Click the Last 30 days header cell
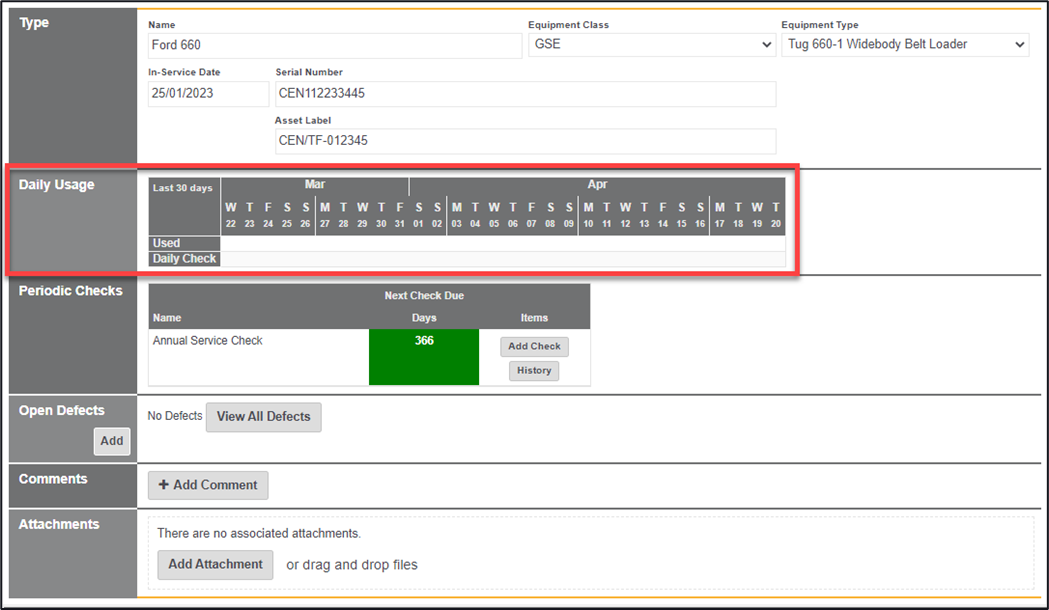The width and height of the screenshot is (1049, 610). click(x=183, y=188)
